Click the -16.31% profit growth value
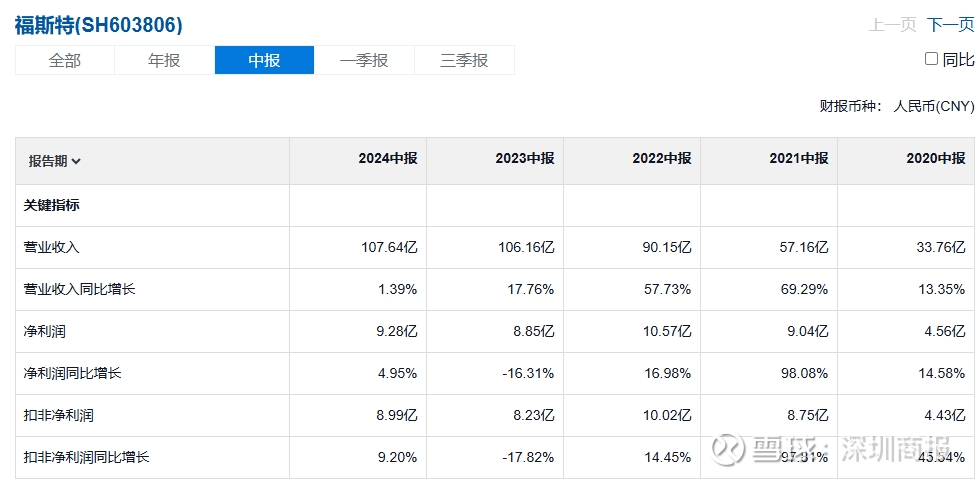The width and height of the screenshot is (980, 479). (529, 373)
